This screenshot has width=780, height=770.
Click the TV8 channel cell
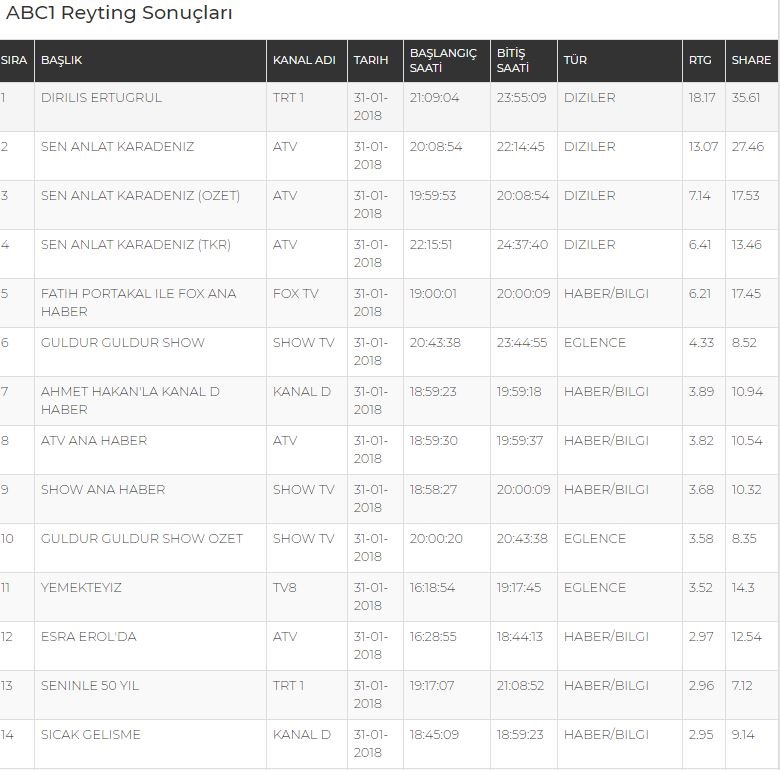[285, 588]
